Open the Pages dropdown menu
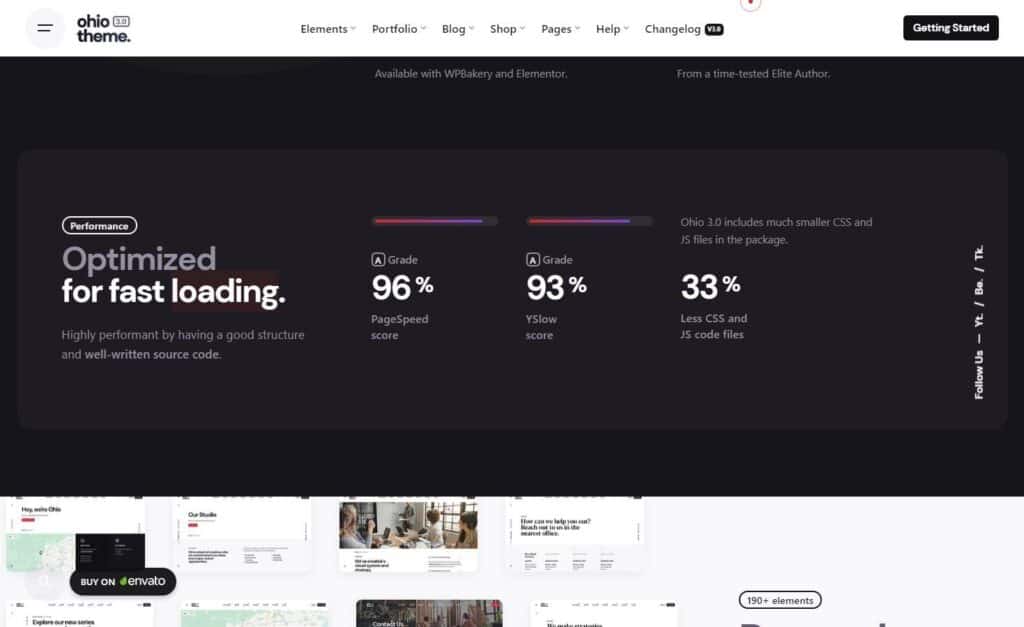Screen dimensions: 1024x627 [x=560, y=29]
